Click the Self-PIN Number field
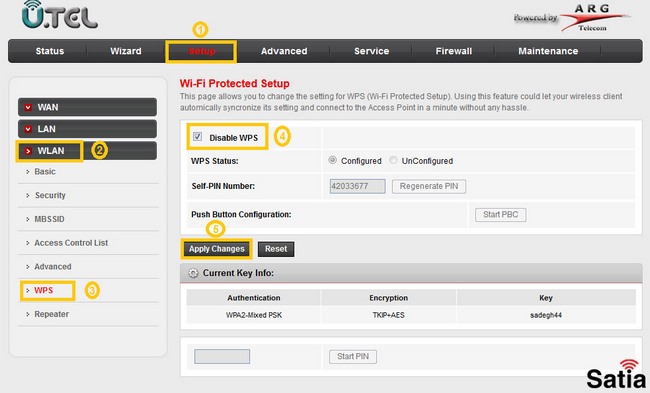Screen dimensions: 650x393 [357, 186]
